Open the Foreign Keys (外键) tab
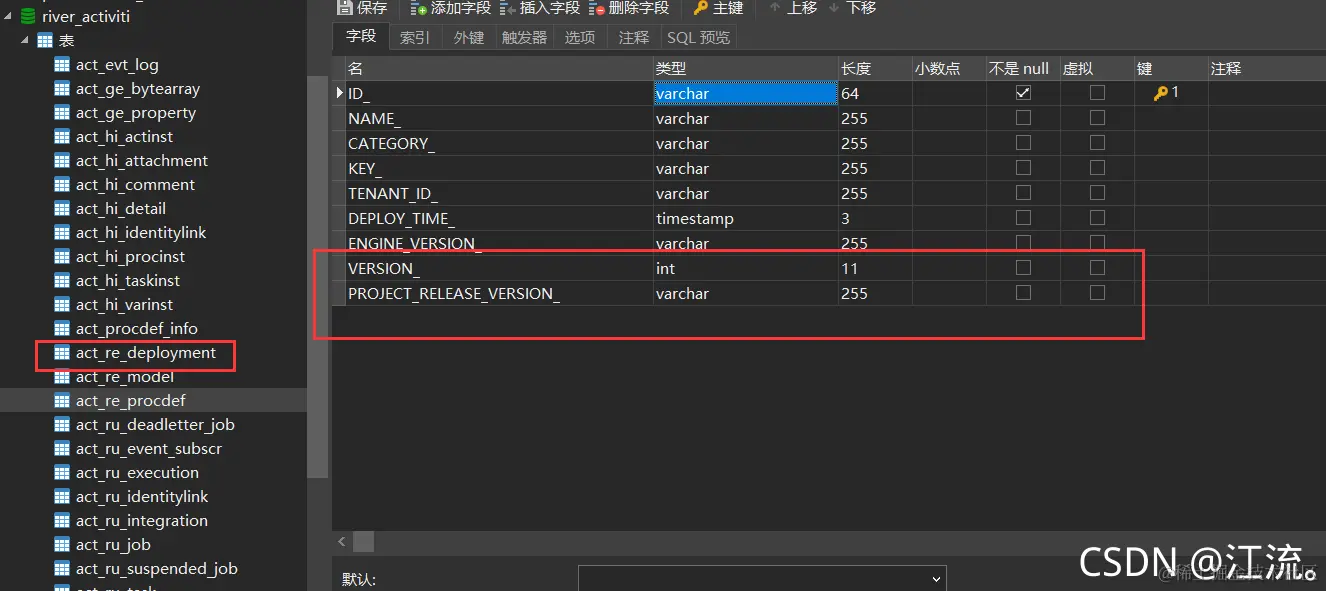This screenshot has width=1326, height=591. tap(469, 37)
